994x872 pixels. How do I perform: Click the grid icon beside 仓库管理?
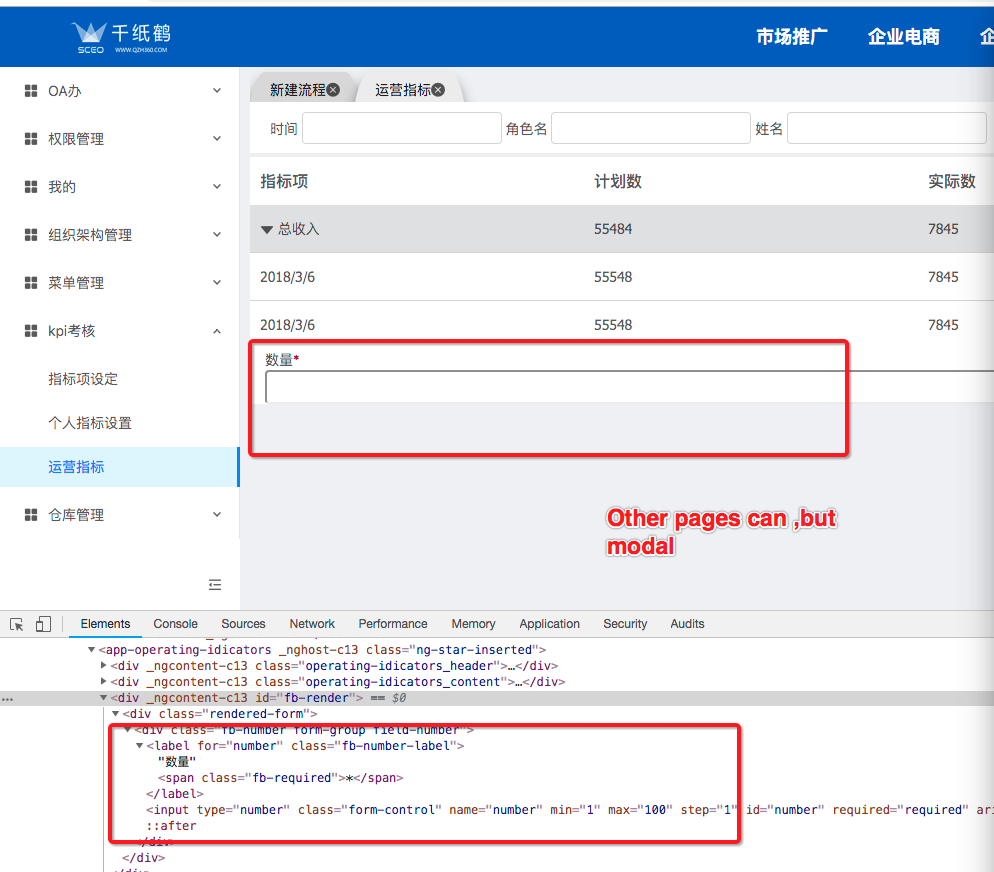point(31,514)
